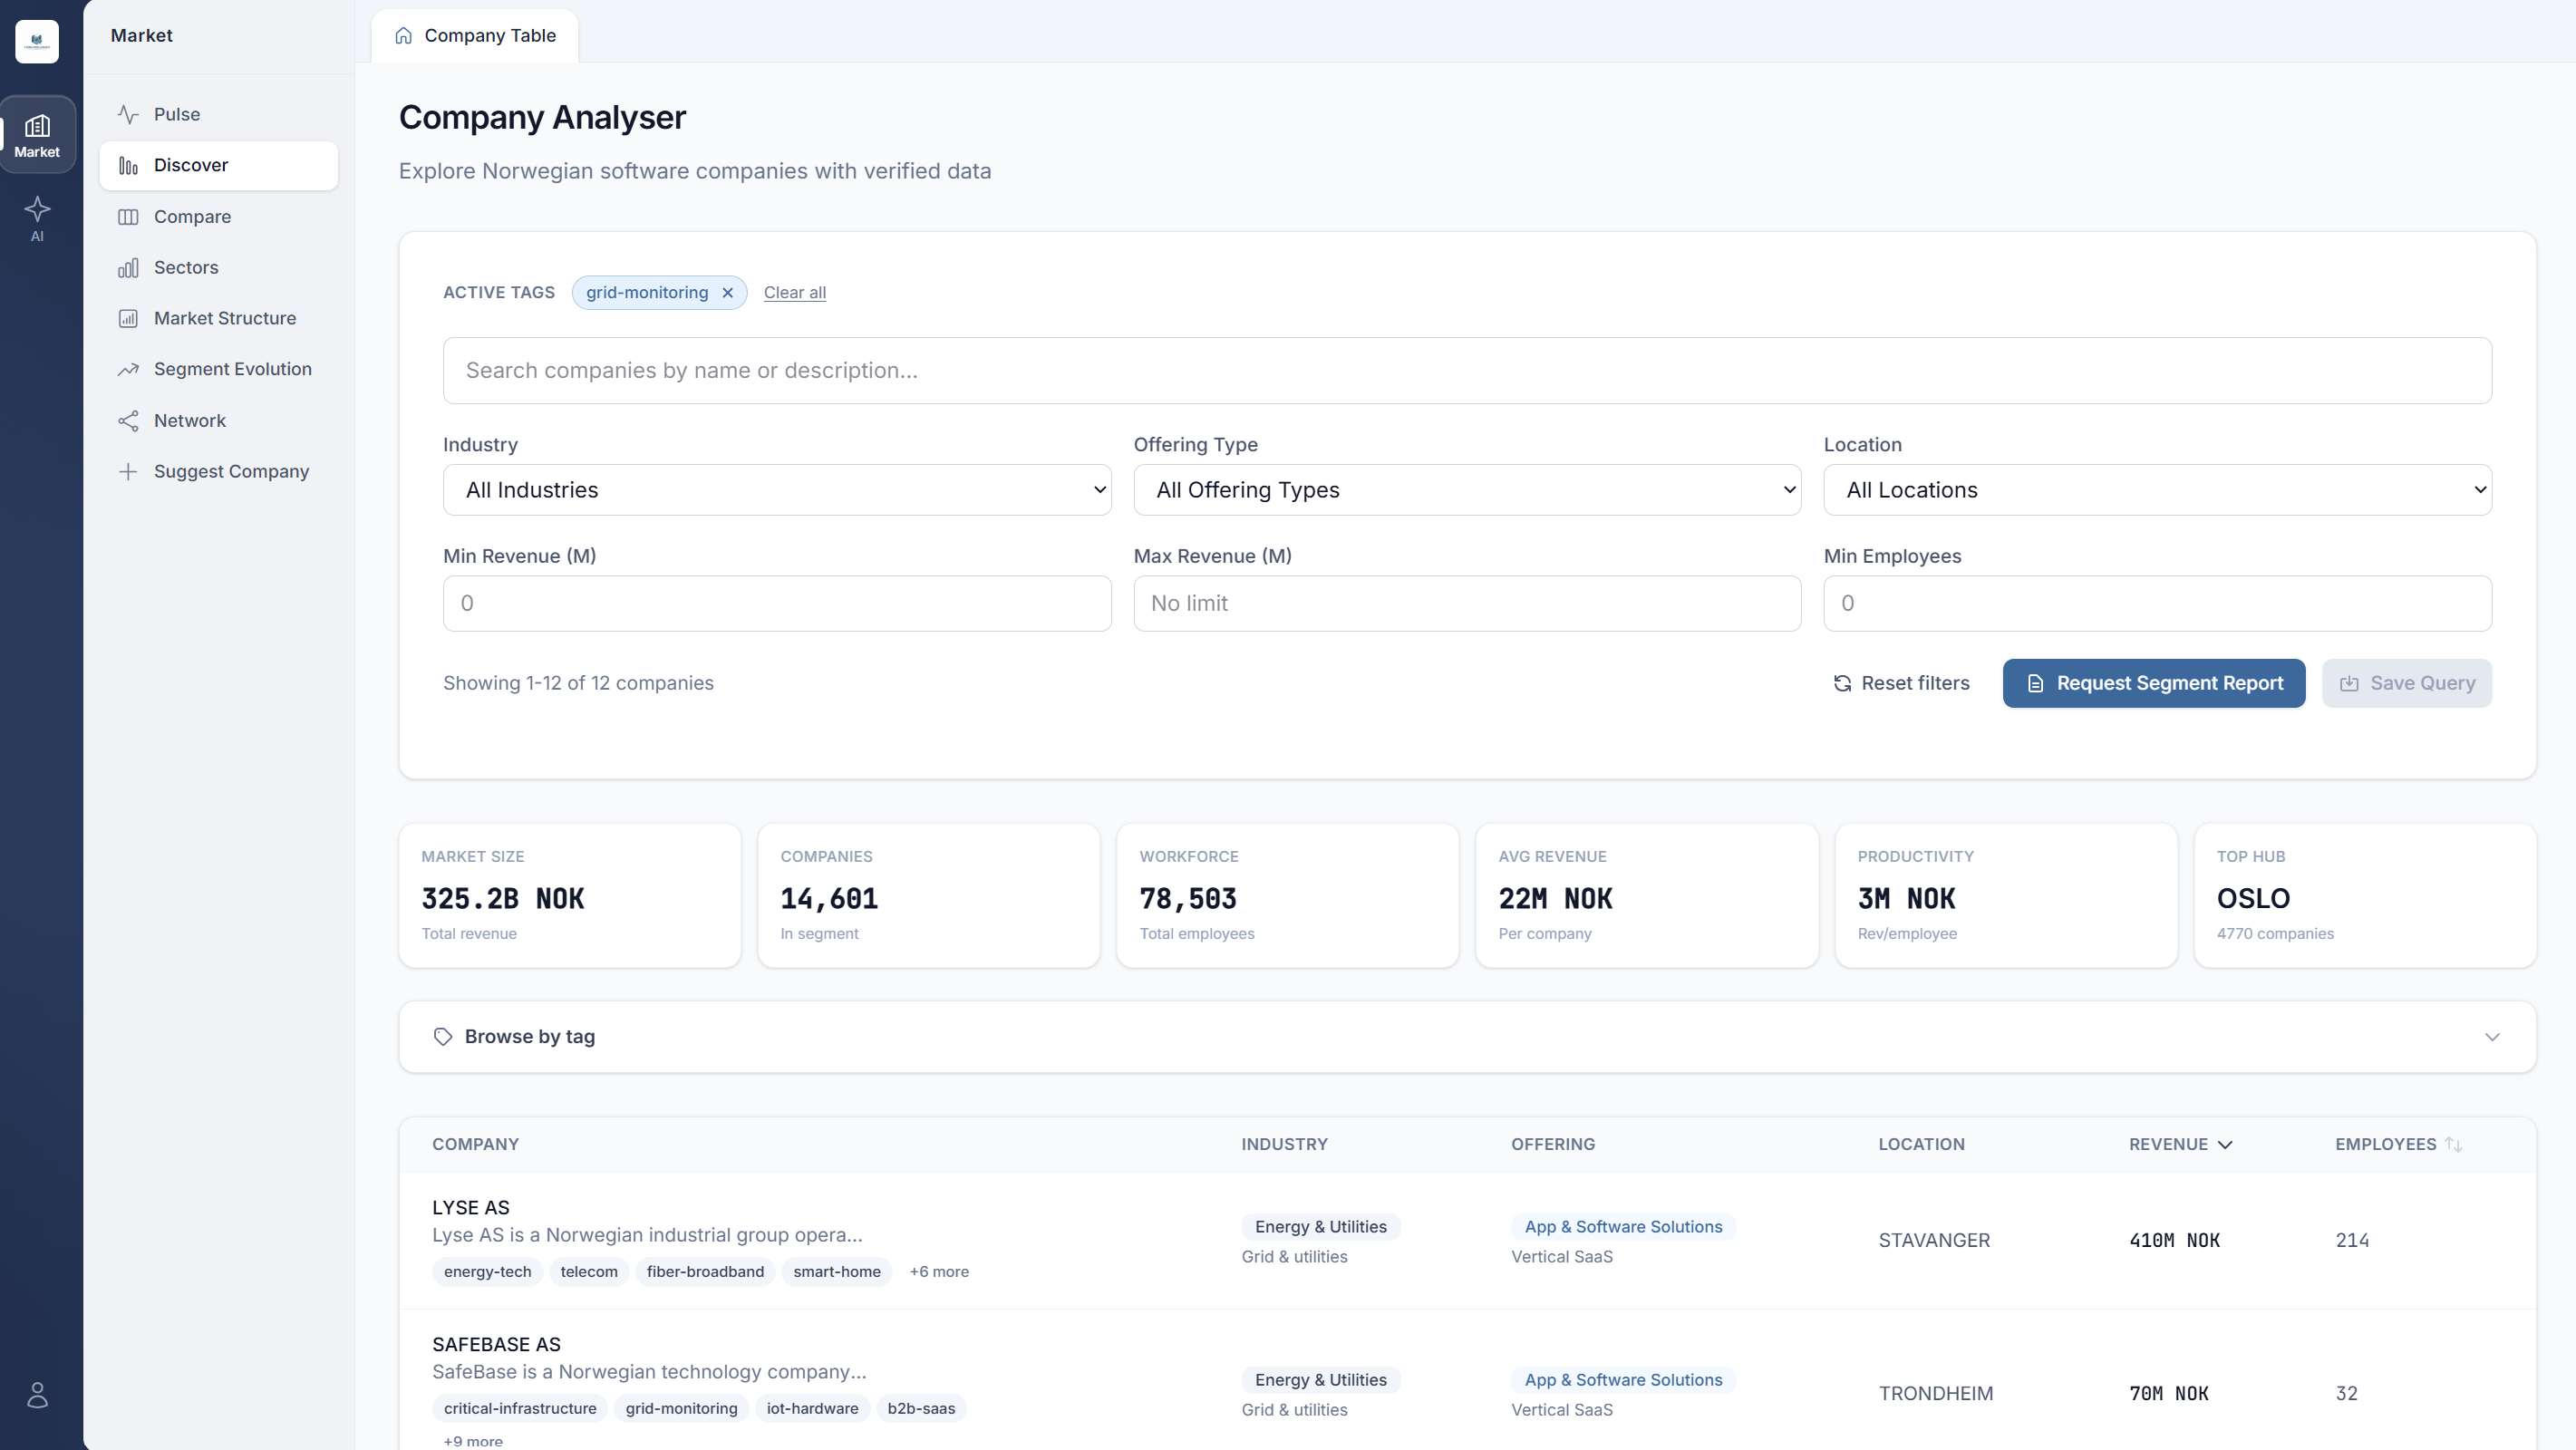Screen dimensions: 2576x1450
Task: Click the Request Segment Report button
Action: pyautogui.click(x=2154, y=684)
